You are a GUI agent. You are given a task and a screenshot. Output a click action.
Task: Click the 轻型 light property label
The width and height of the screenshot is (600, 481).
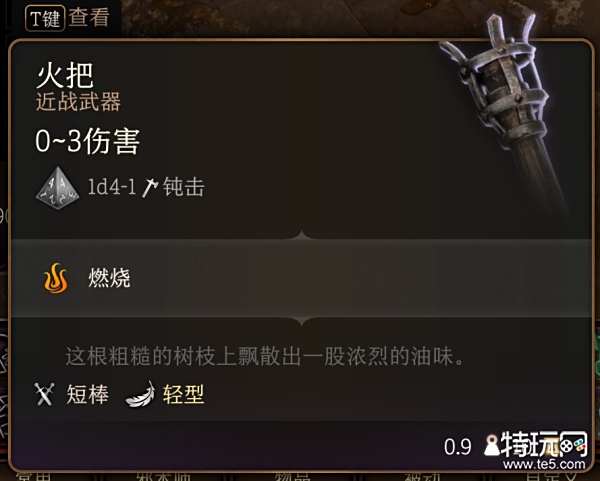tap(184, 394)
